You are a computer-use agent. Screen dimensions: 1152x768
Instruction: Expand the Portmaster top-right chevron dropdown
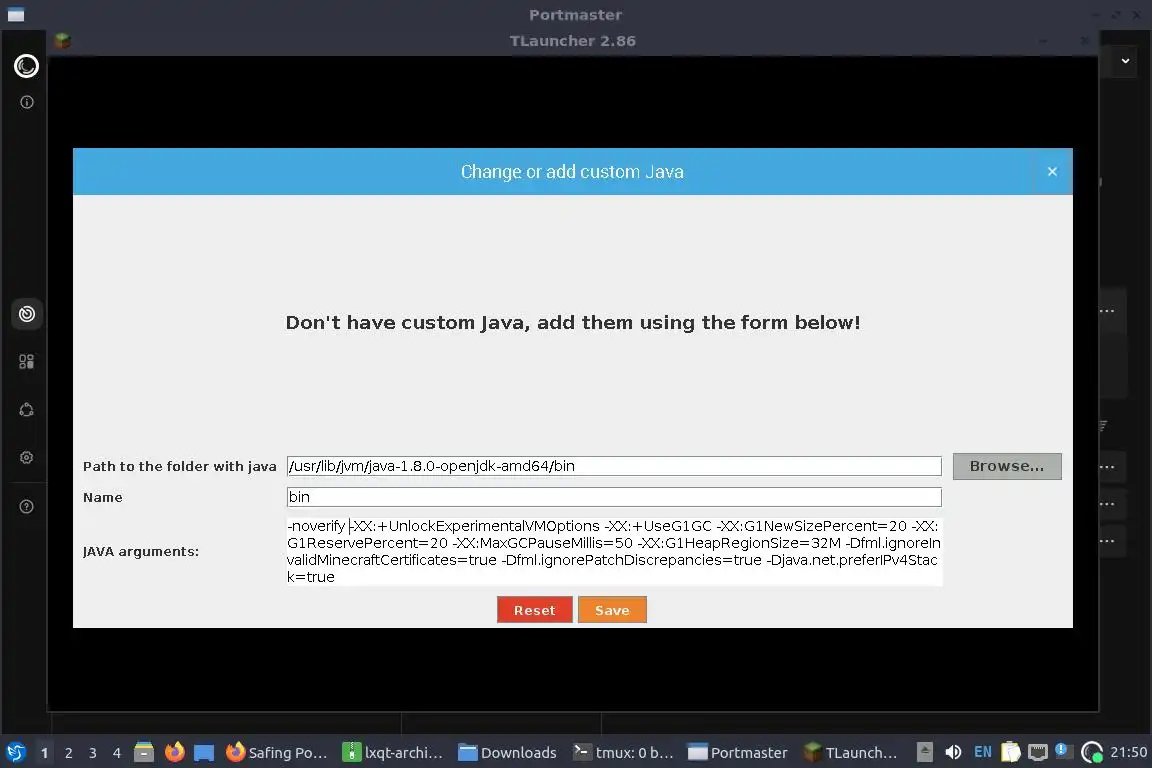1125,61
